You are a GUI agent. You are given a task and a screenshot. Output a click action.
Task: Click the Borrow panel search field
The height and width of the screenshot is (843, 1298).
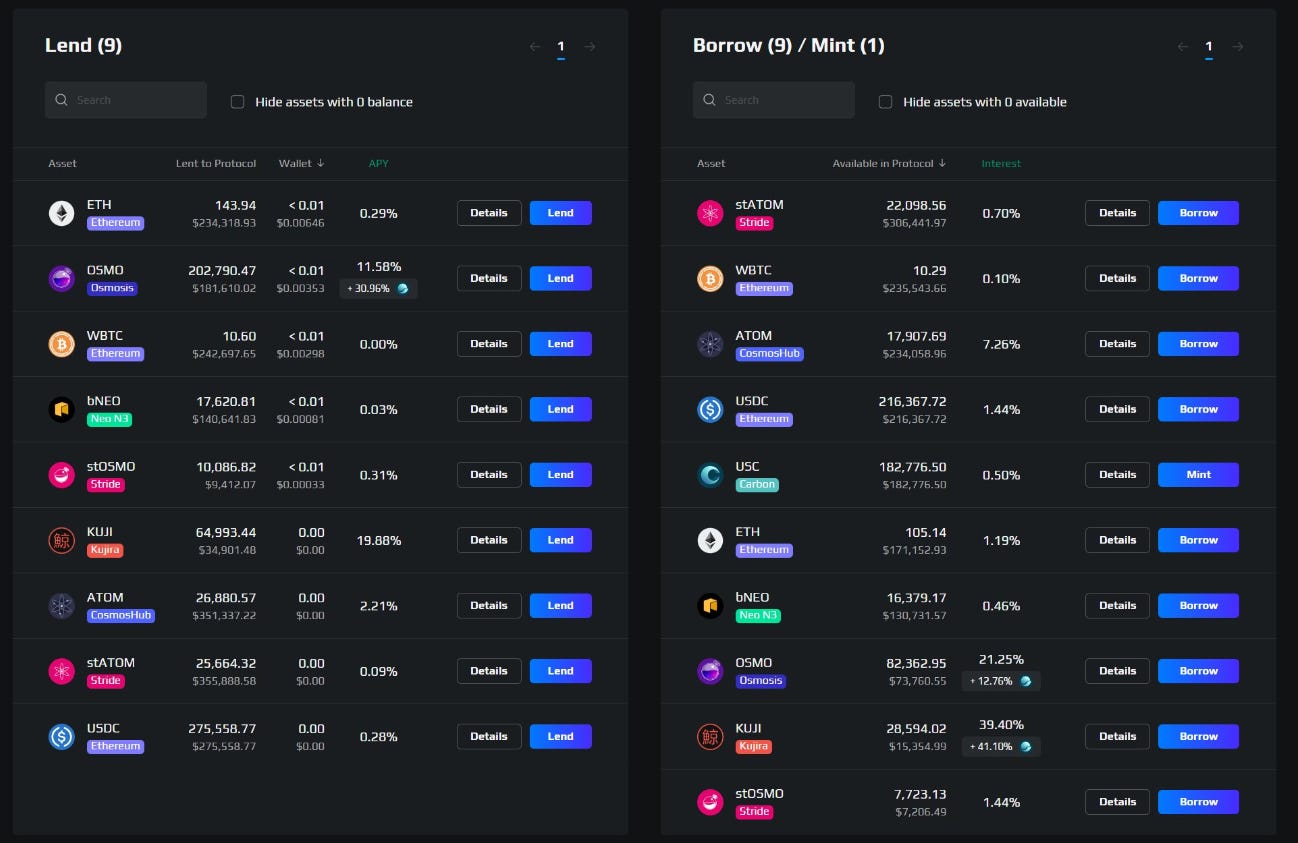click(x=774, y=100)
